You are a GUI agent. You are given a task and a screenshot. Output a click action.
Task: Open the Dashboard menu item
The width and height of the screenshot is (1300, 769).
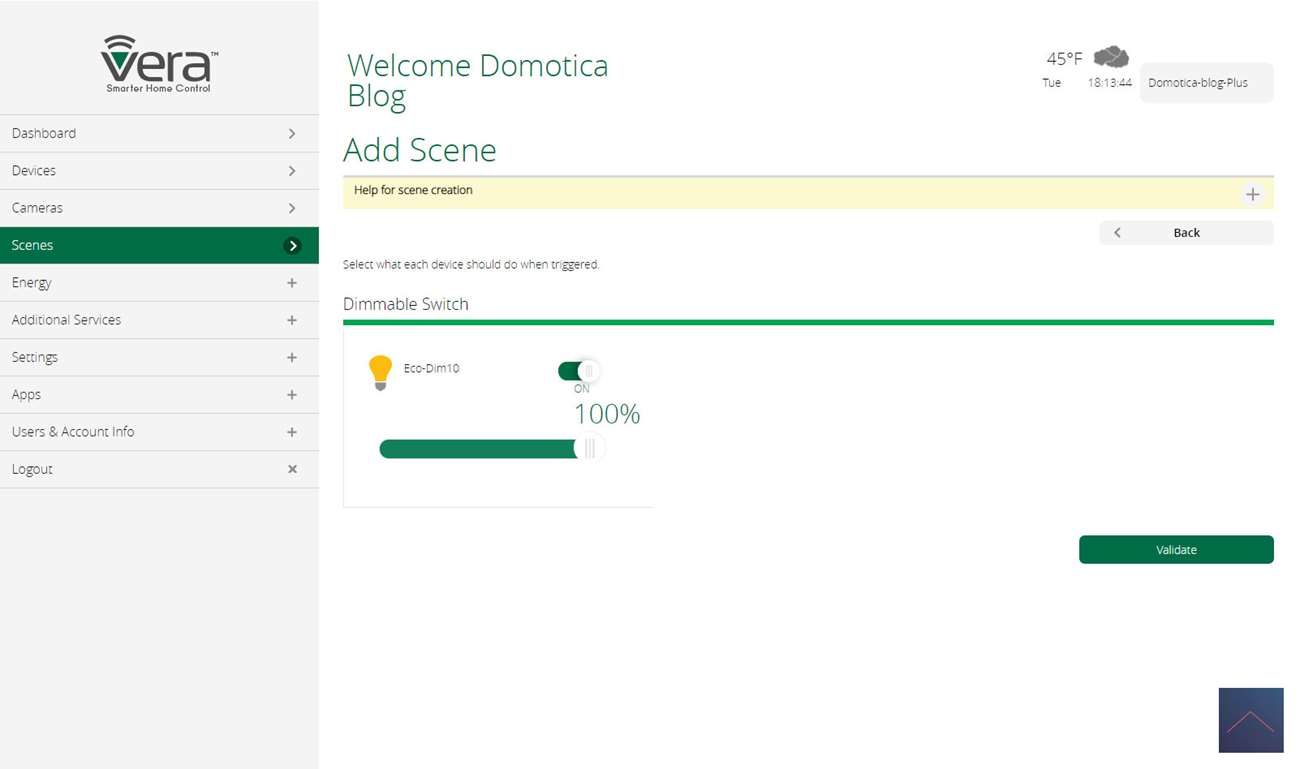159,133
